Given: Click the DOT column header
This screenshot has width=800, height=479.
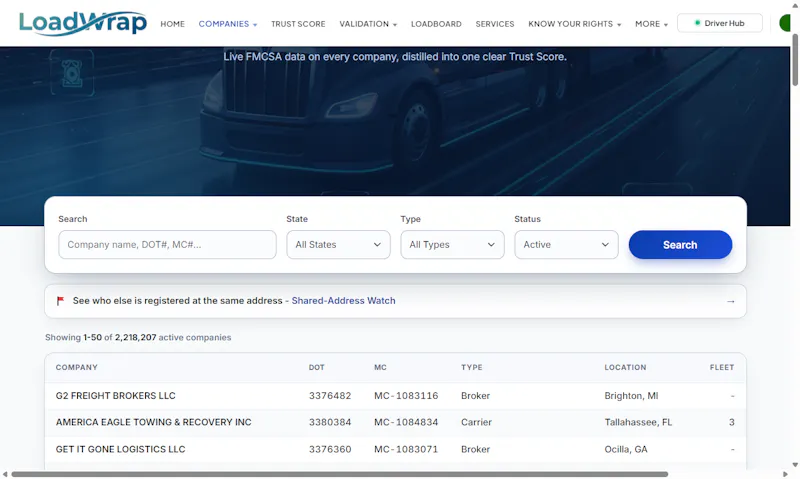Looking at the screenshot, I should [316, 367].
